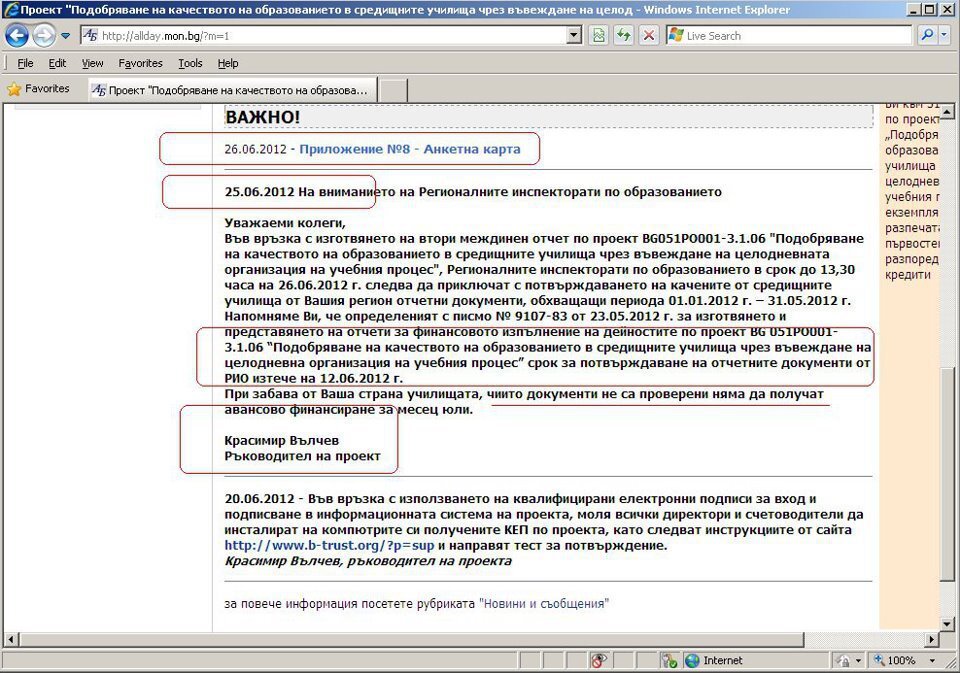Open the zoom arrow dropdown beside 100%
Viewport: 960px width, 673px height.
(x=932, y=660)
